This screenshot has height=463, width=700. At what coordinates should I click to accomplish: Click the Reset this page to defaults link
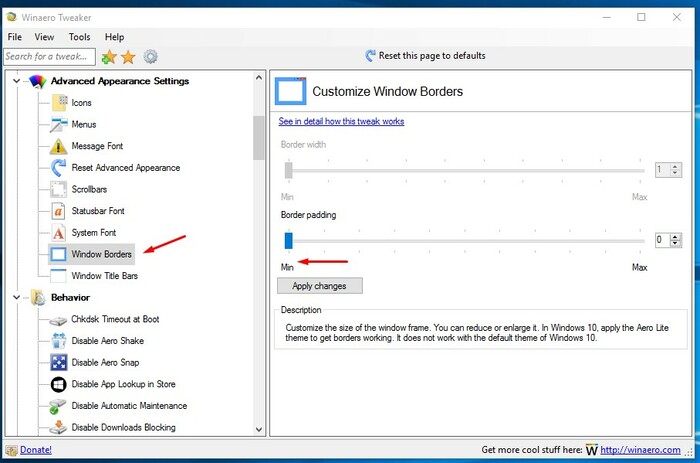point(432,56)
